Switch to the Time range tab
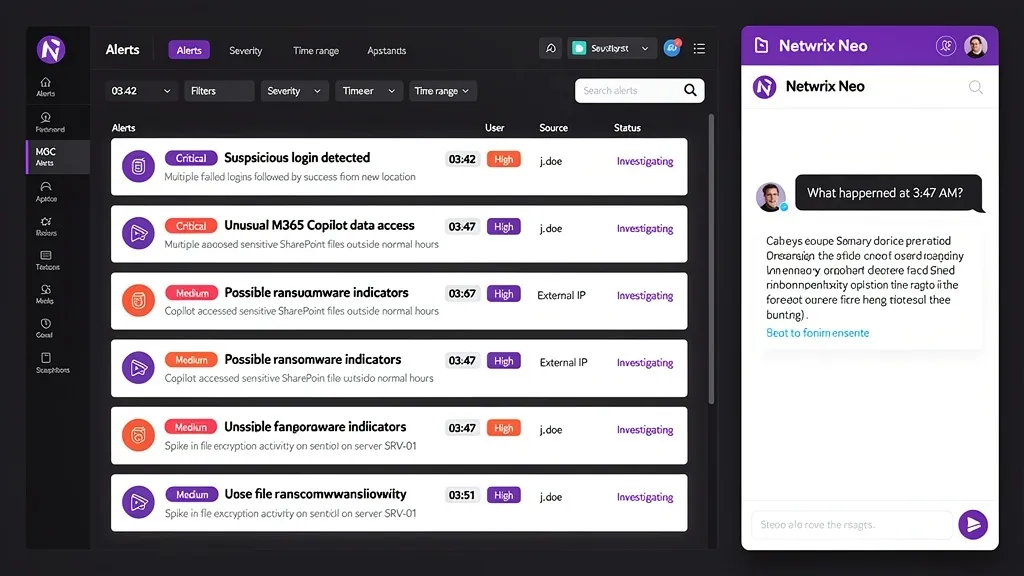This screenshot has height=576, width=1024. 315,50
